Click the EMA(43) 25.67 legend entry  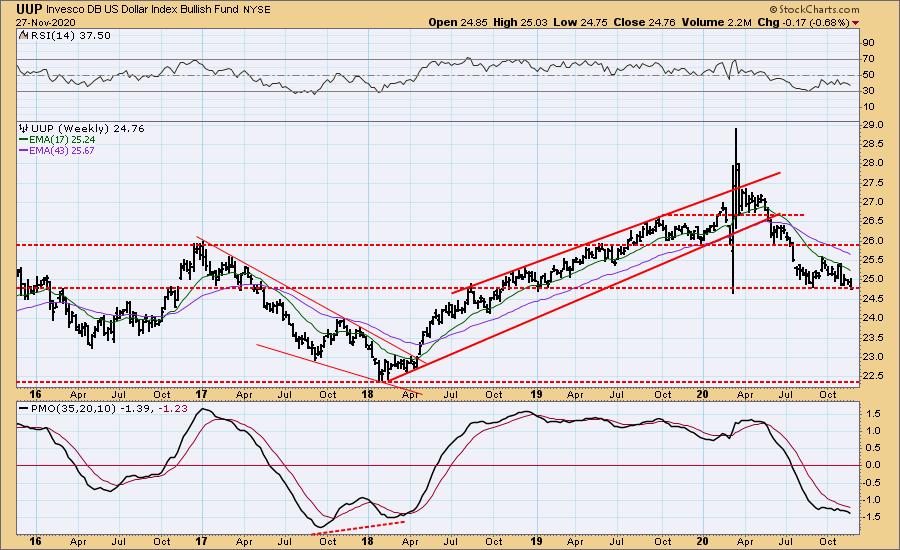[57, 150]
